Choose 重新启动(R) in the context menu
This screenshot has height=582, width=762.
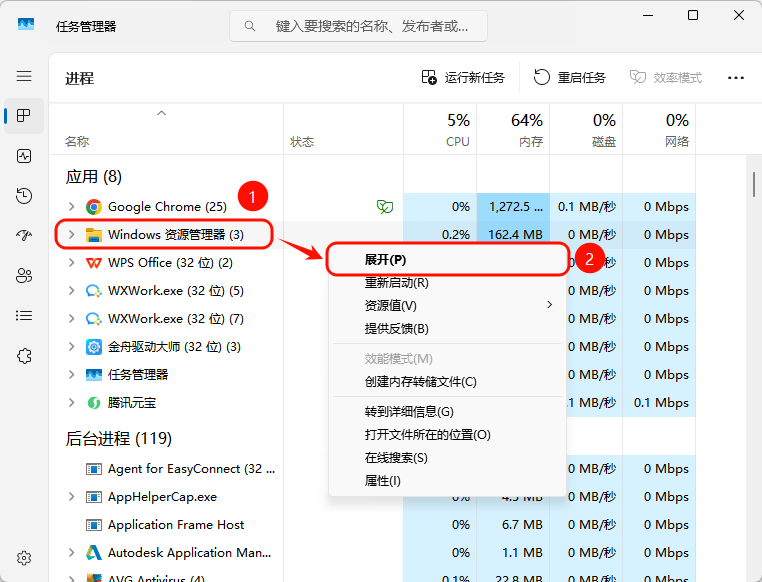[x=447, y=283]
